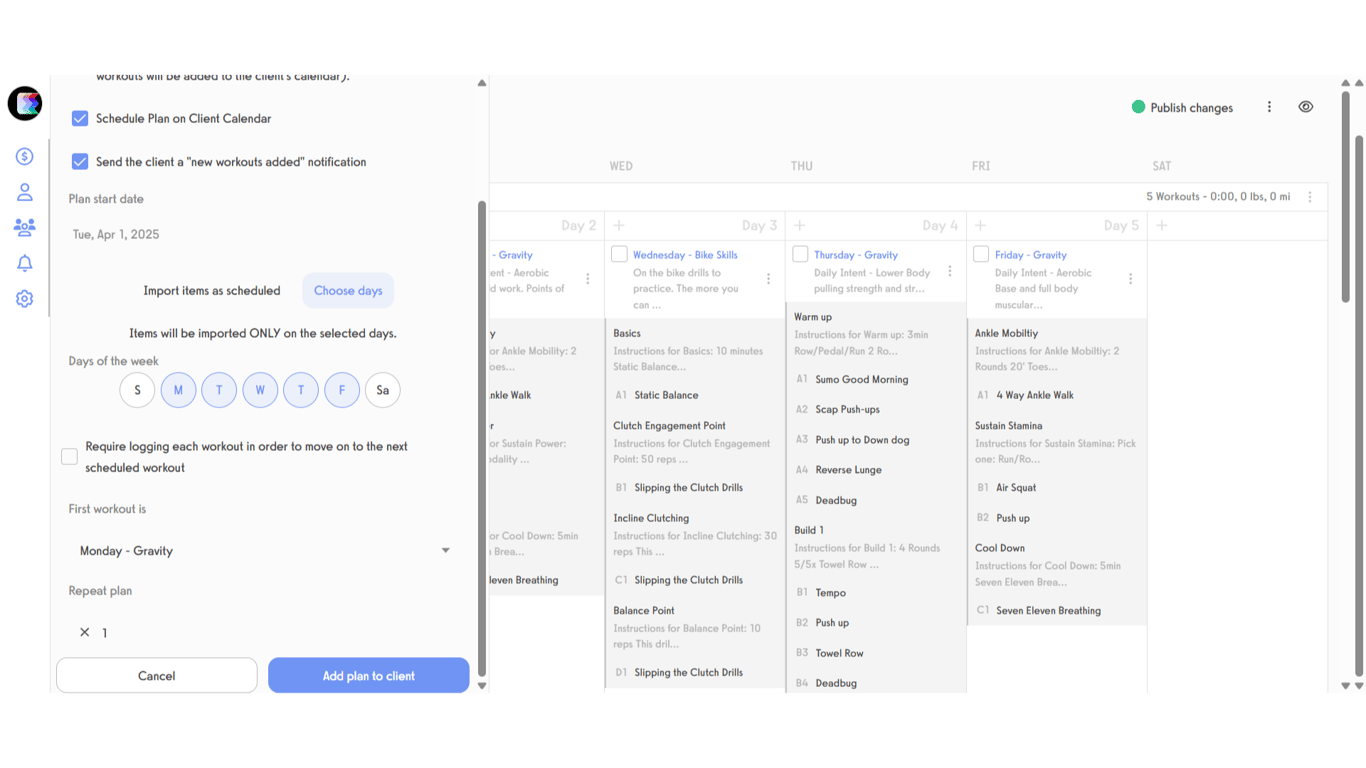Image resolution: width=1366 pixels, height=768 pixels.
Task: Open settings via the gear icon
Action: pos(24,298)
